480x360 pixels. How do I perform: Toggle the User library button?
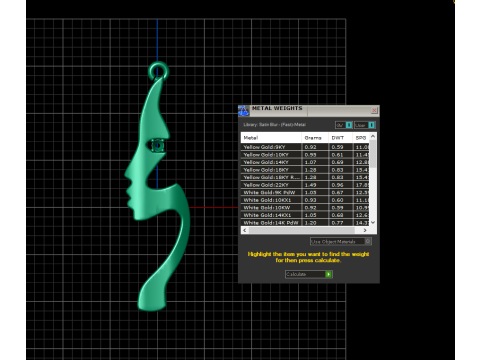click(365, 125)
